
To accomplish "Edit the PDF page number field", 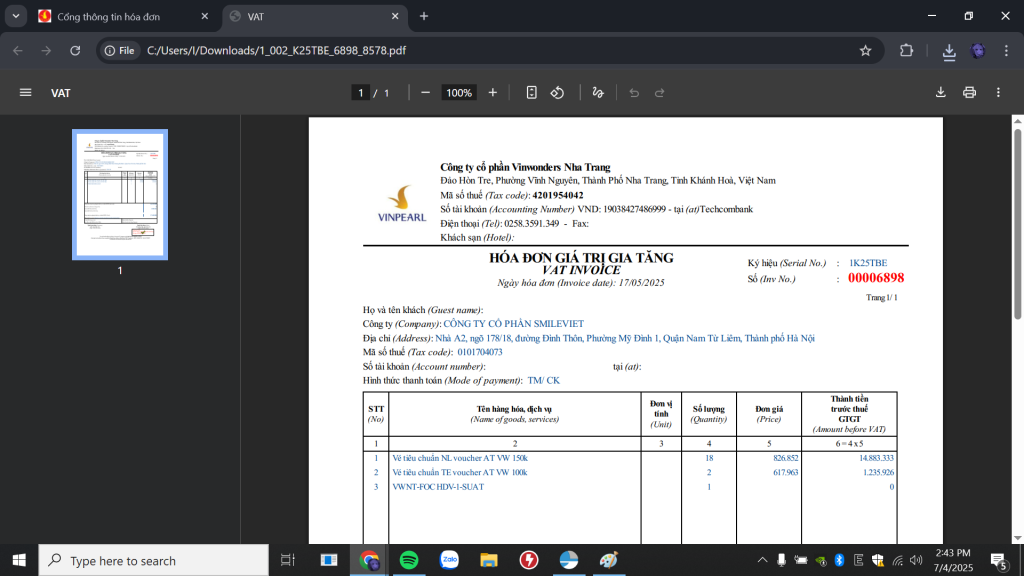I will tap(360, 93).
